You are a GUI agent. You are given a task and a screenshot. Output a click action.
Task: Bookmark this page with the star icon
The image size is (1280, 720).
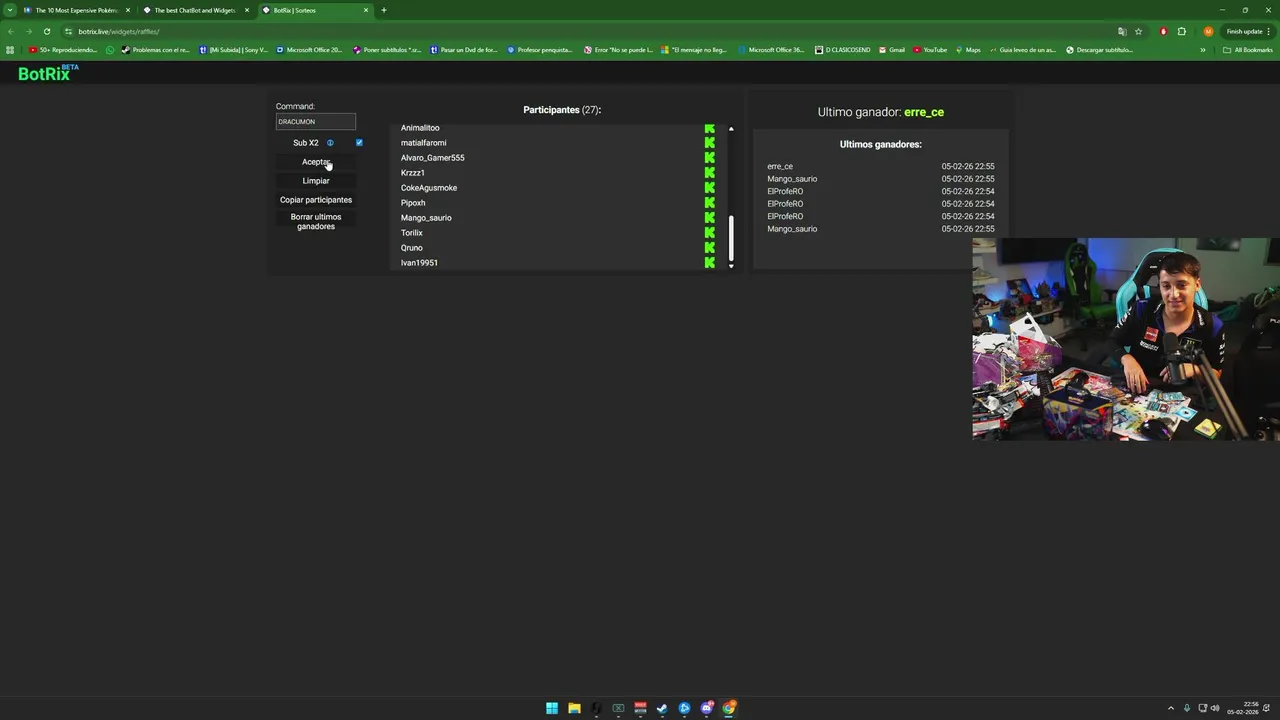(x=1138, y=31)
